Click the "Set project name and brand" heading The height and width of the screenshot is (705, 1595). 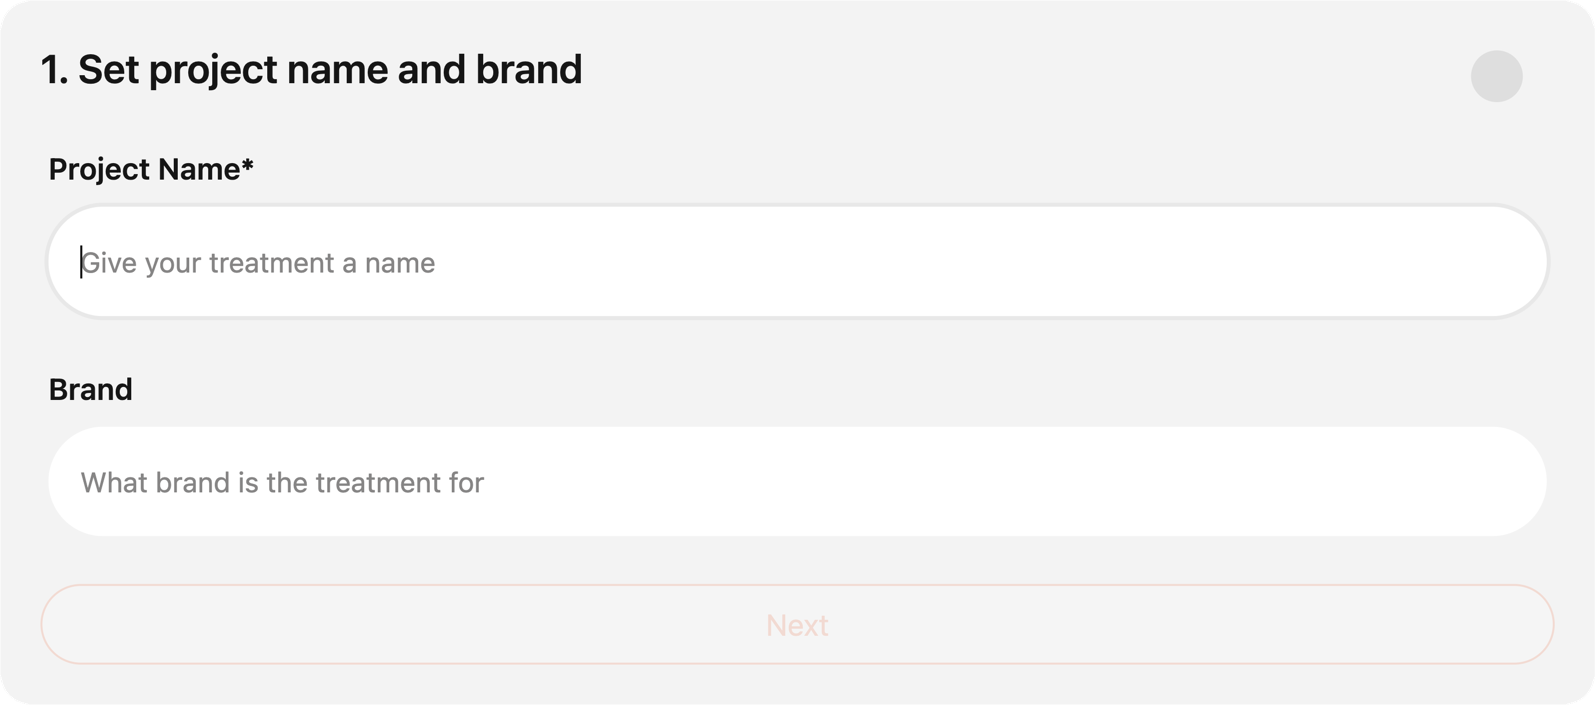click(311, 70)
